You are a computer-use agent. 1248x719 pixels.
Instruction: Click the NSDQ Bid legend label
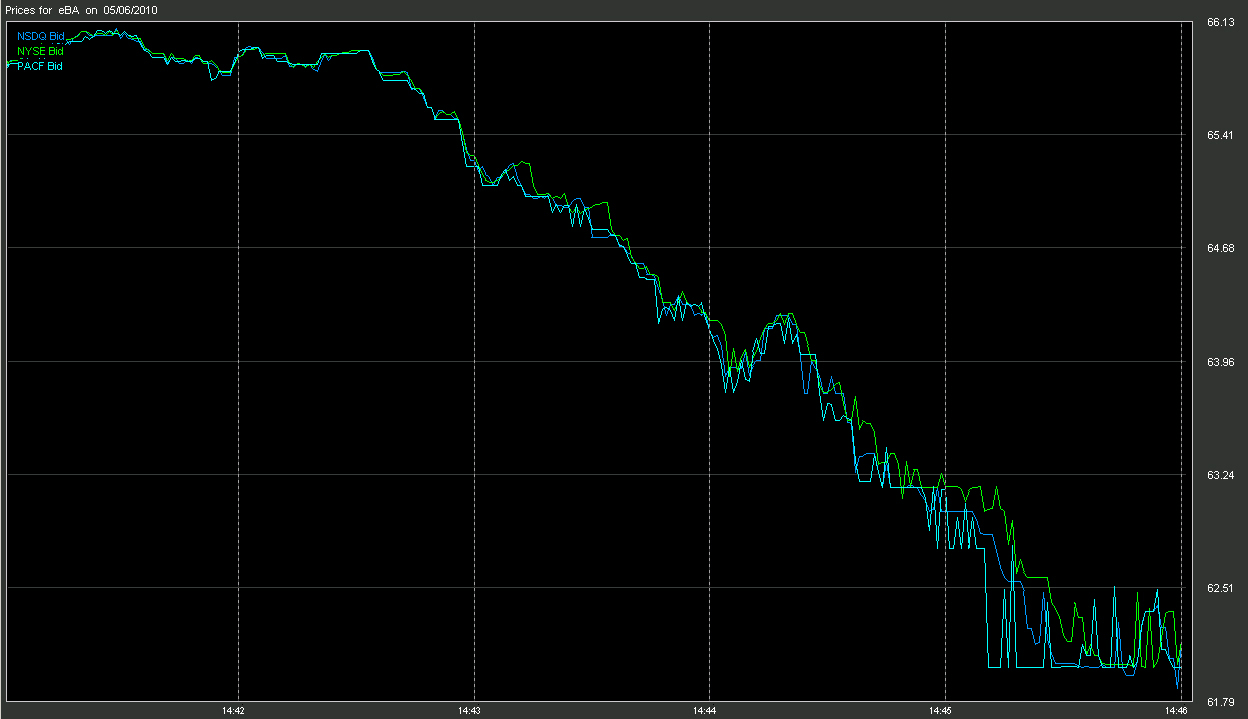click(x=40, y=36)
